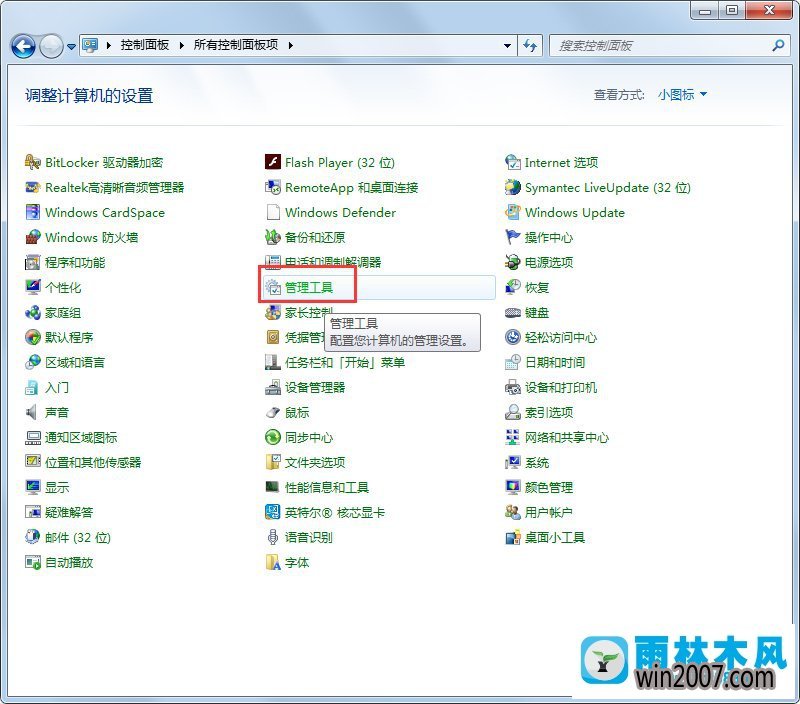Open 日期和时间 link
This screenshot has height=704, width=800.
pos(555,362)
